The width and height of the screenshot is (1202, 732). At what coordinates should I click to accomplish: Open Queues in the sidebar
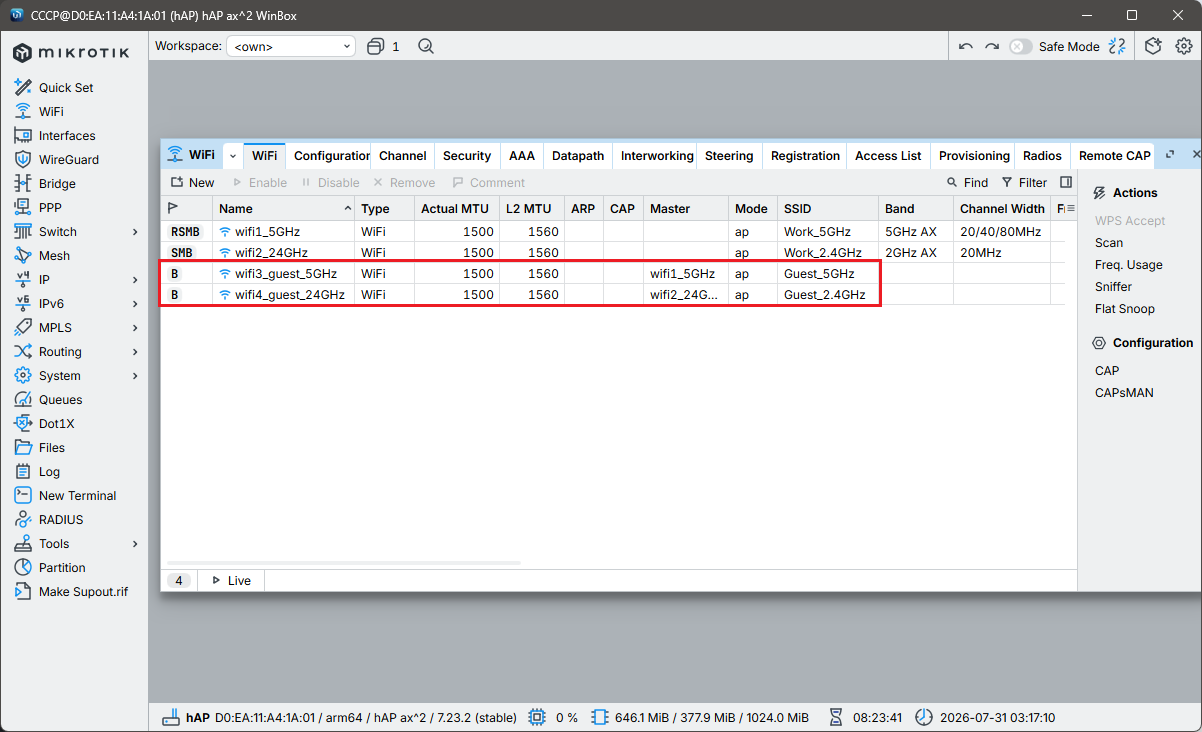(60, 399)
